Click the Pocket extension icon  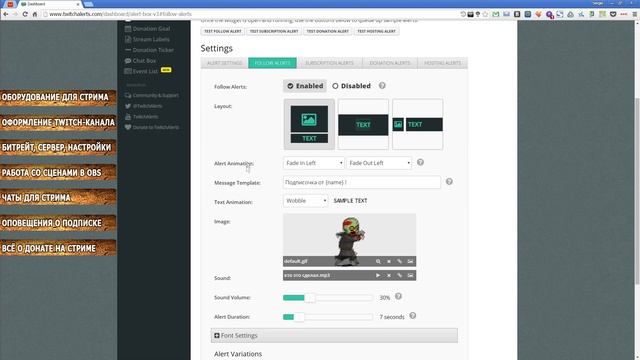613,14
